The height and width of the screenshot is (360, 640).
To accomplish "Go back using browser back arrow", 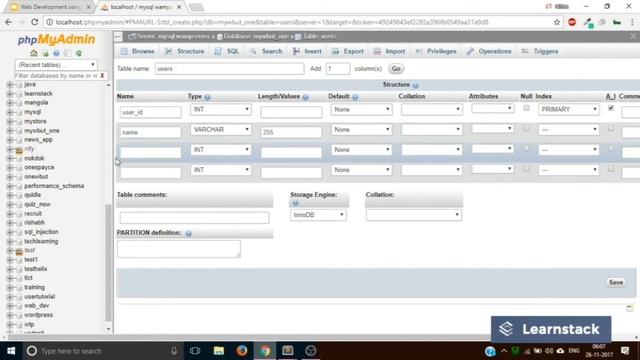I will coord(9,22).
